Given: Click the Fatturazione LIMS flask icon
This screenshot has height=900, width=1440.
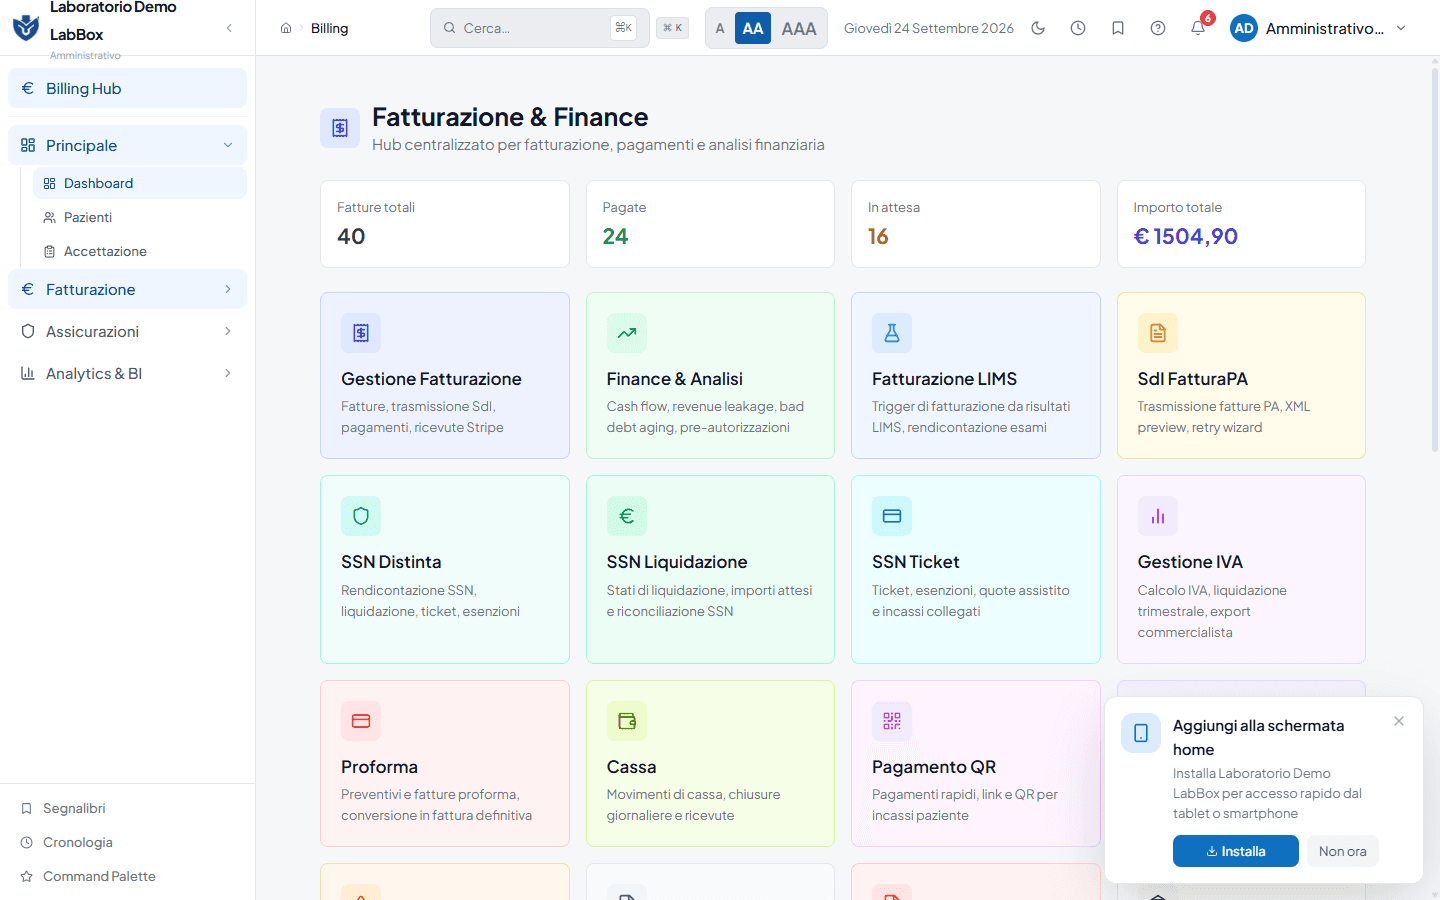Looking at the screenshot, I should (x=892, y=333).
